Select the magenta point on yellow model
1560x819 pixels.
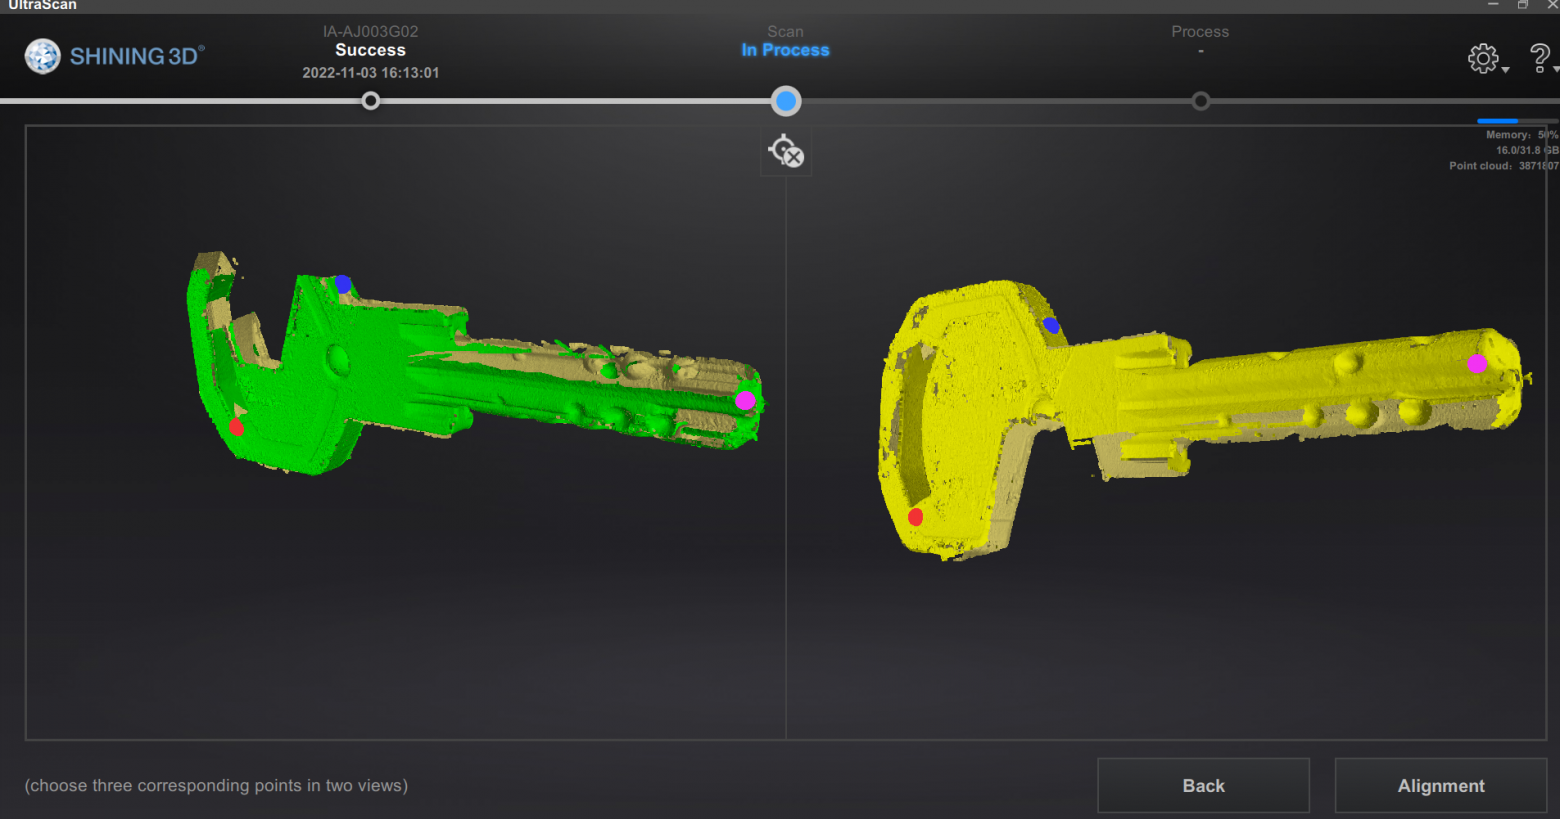coord(1477,364)
